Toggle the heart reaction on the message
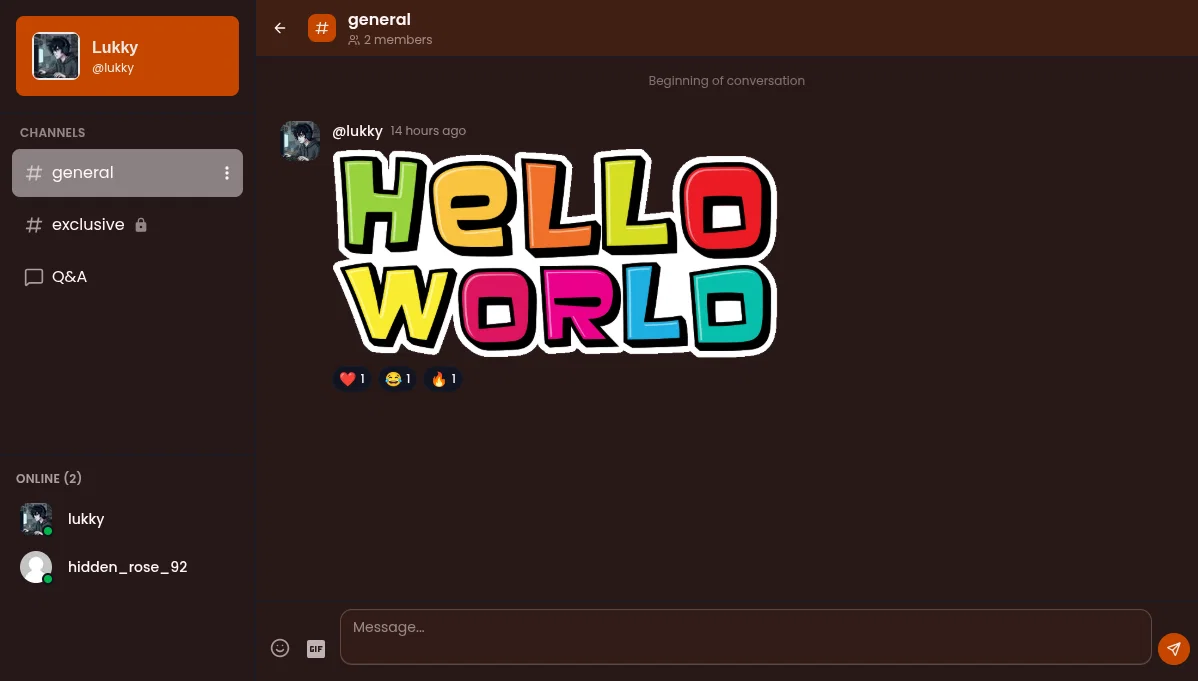The height and width of the screenshot is (681, 1198). coord(352,379)
